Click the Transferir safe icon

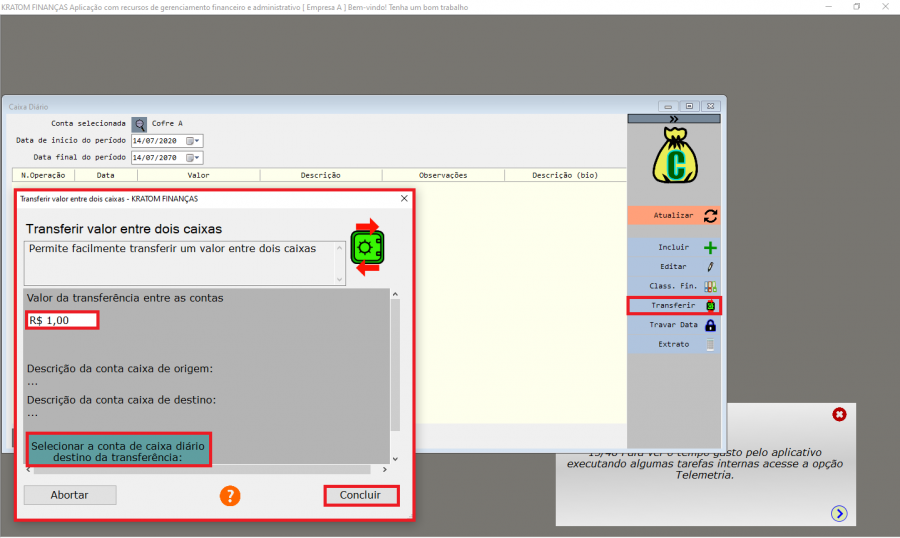click(x=711, y=305)
